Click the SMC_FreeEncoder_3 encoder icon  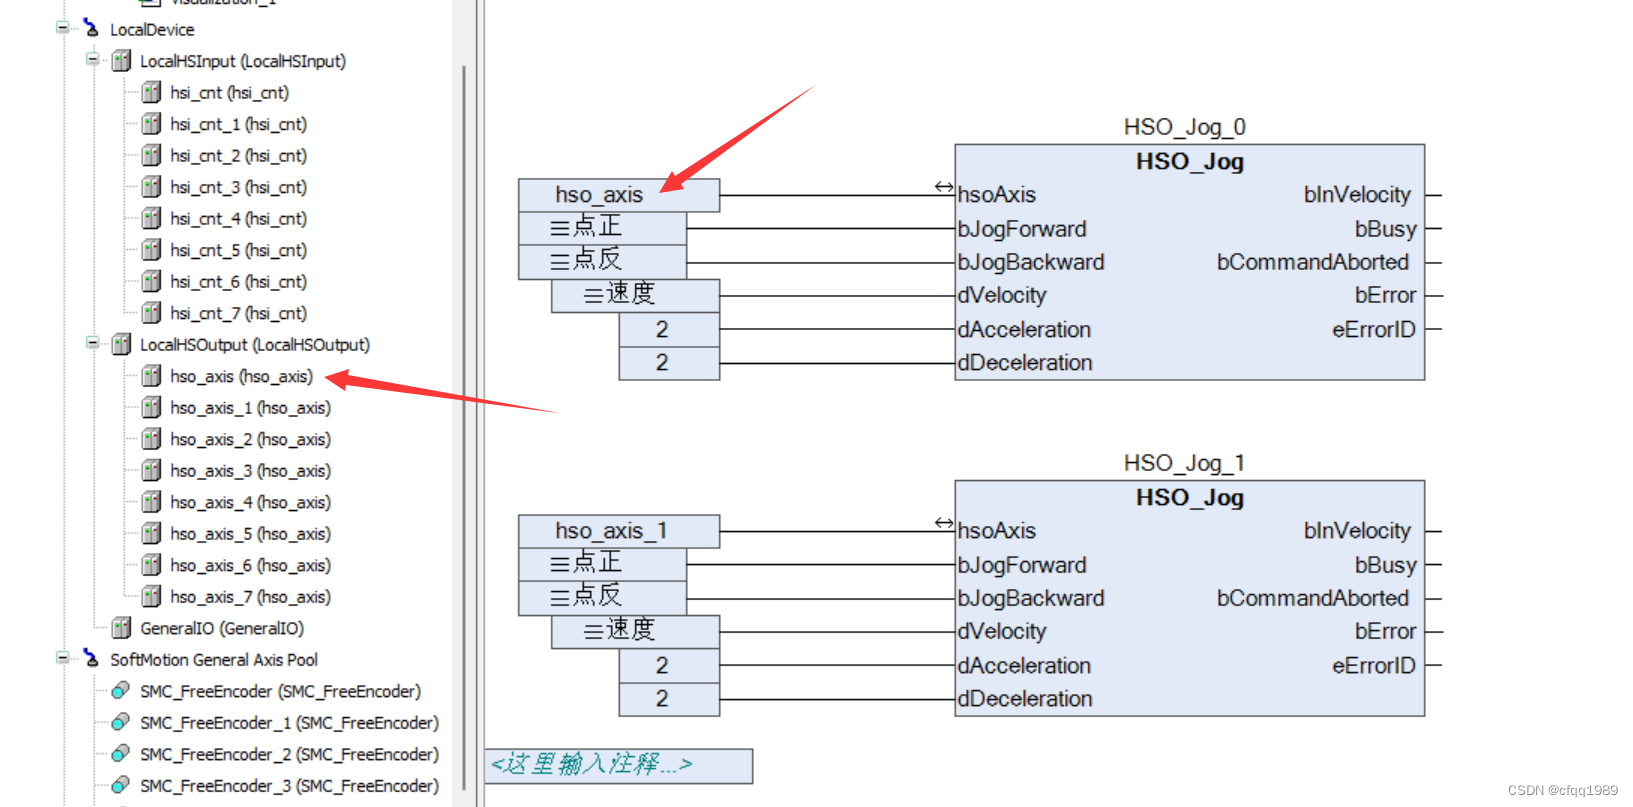pyautogui.click(x=120, y=785)
